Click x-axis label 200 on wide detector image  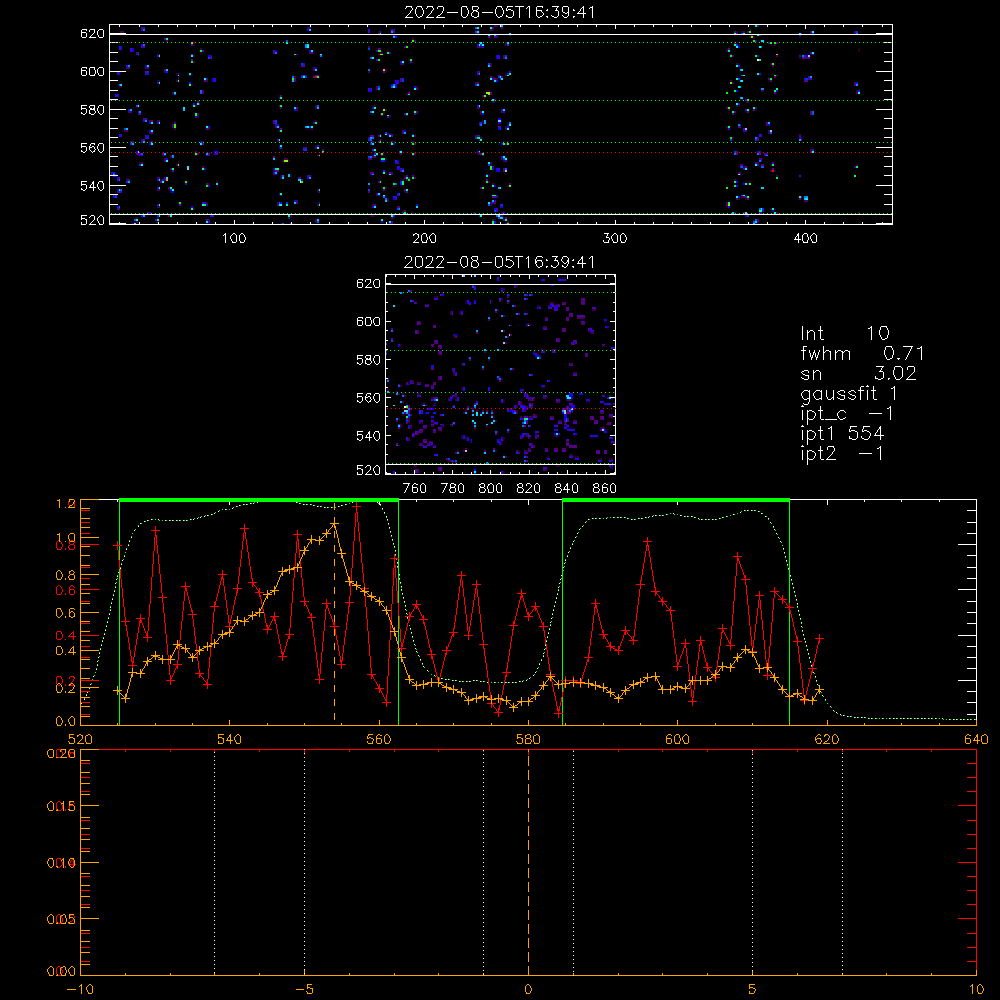[424, 239]
